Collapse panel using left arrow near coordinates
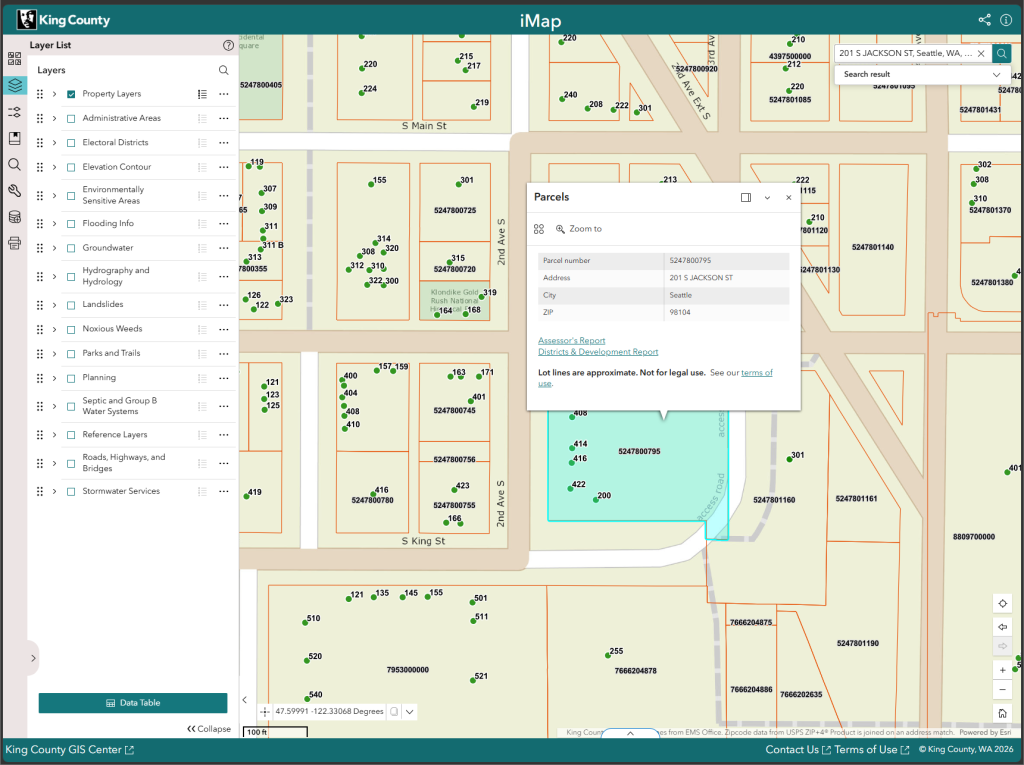Viewport: 1024px width, 765px height. pos(245,700)
